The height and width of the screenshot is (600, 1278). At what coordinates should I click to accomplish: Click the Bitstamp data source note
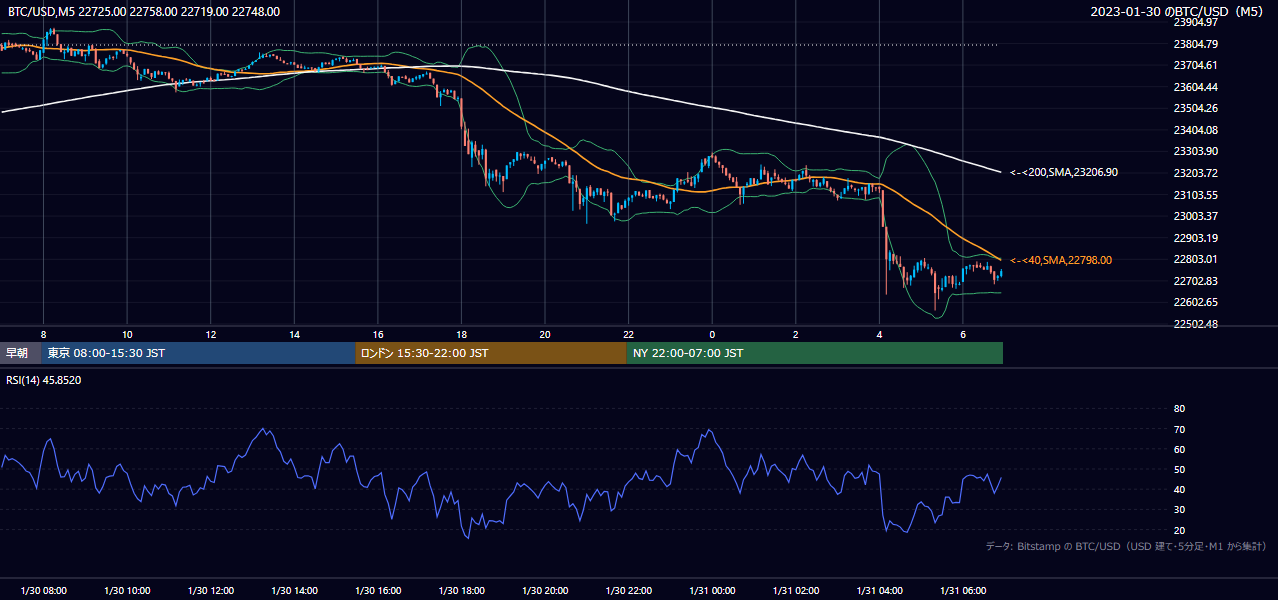[x=1126, y=546]
